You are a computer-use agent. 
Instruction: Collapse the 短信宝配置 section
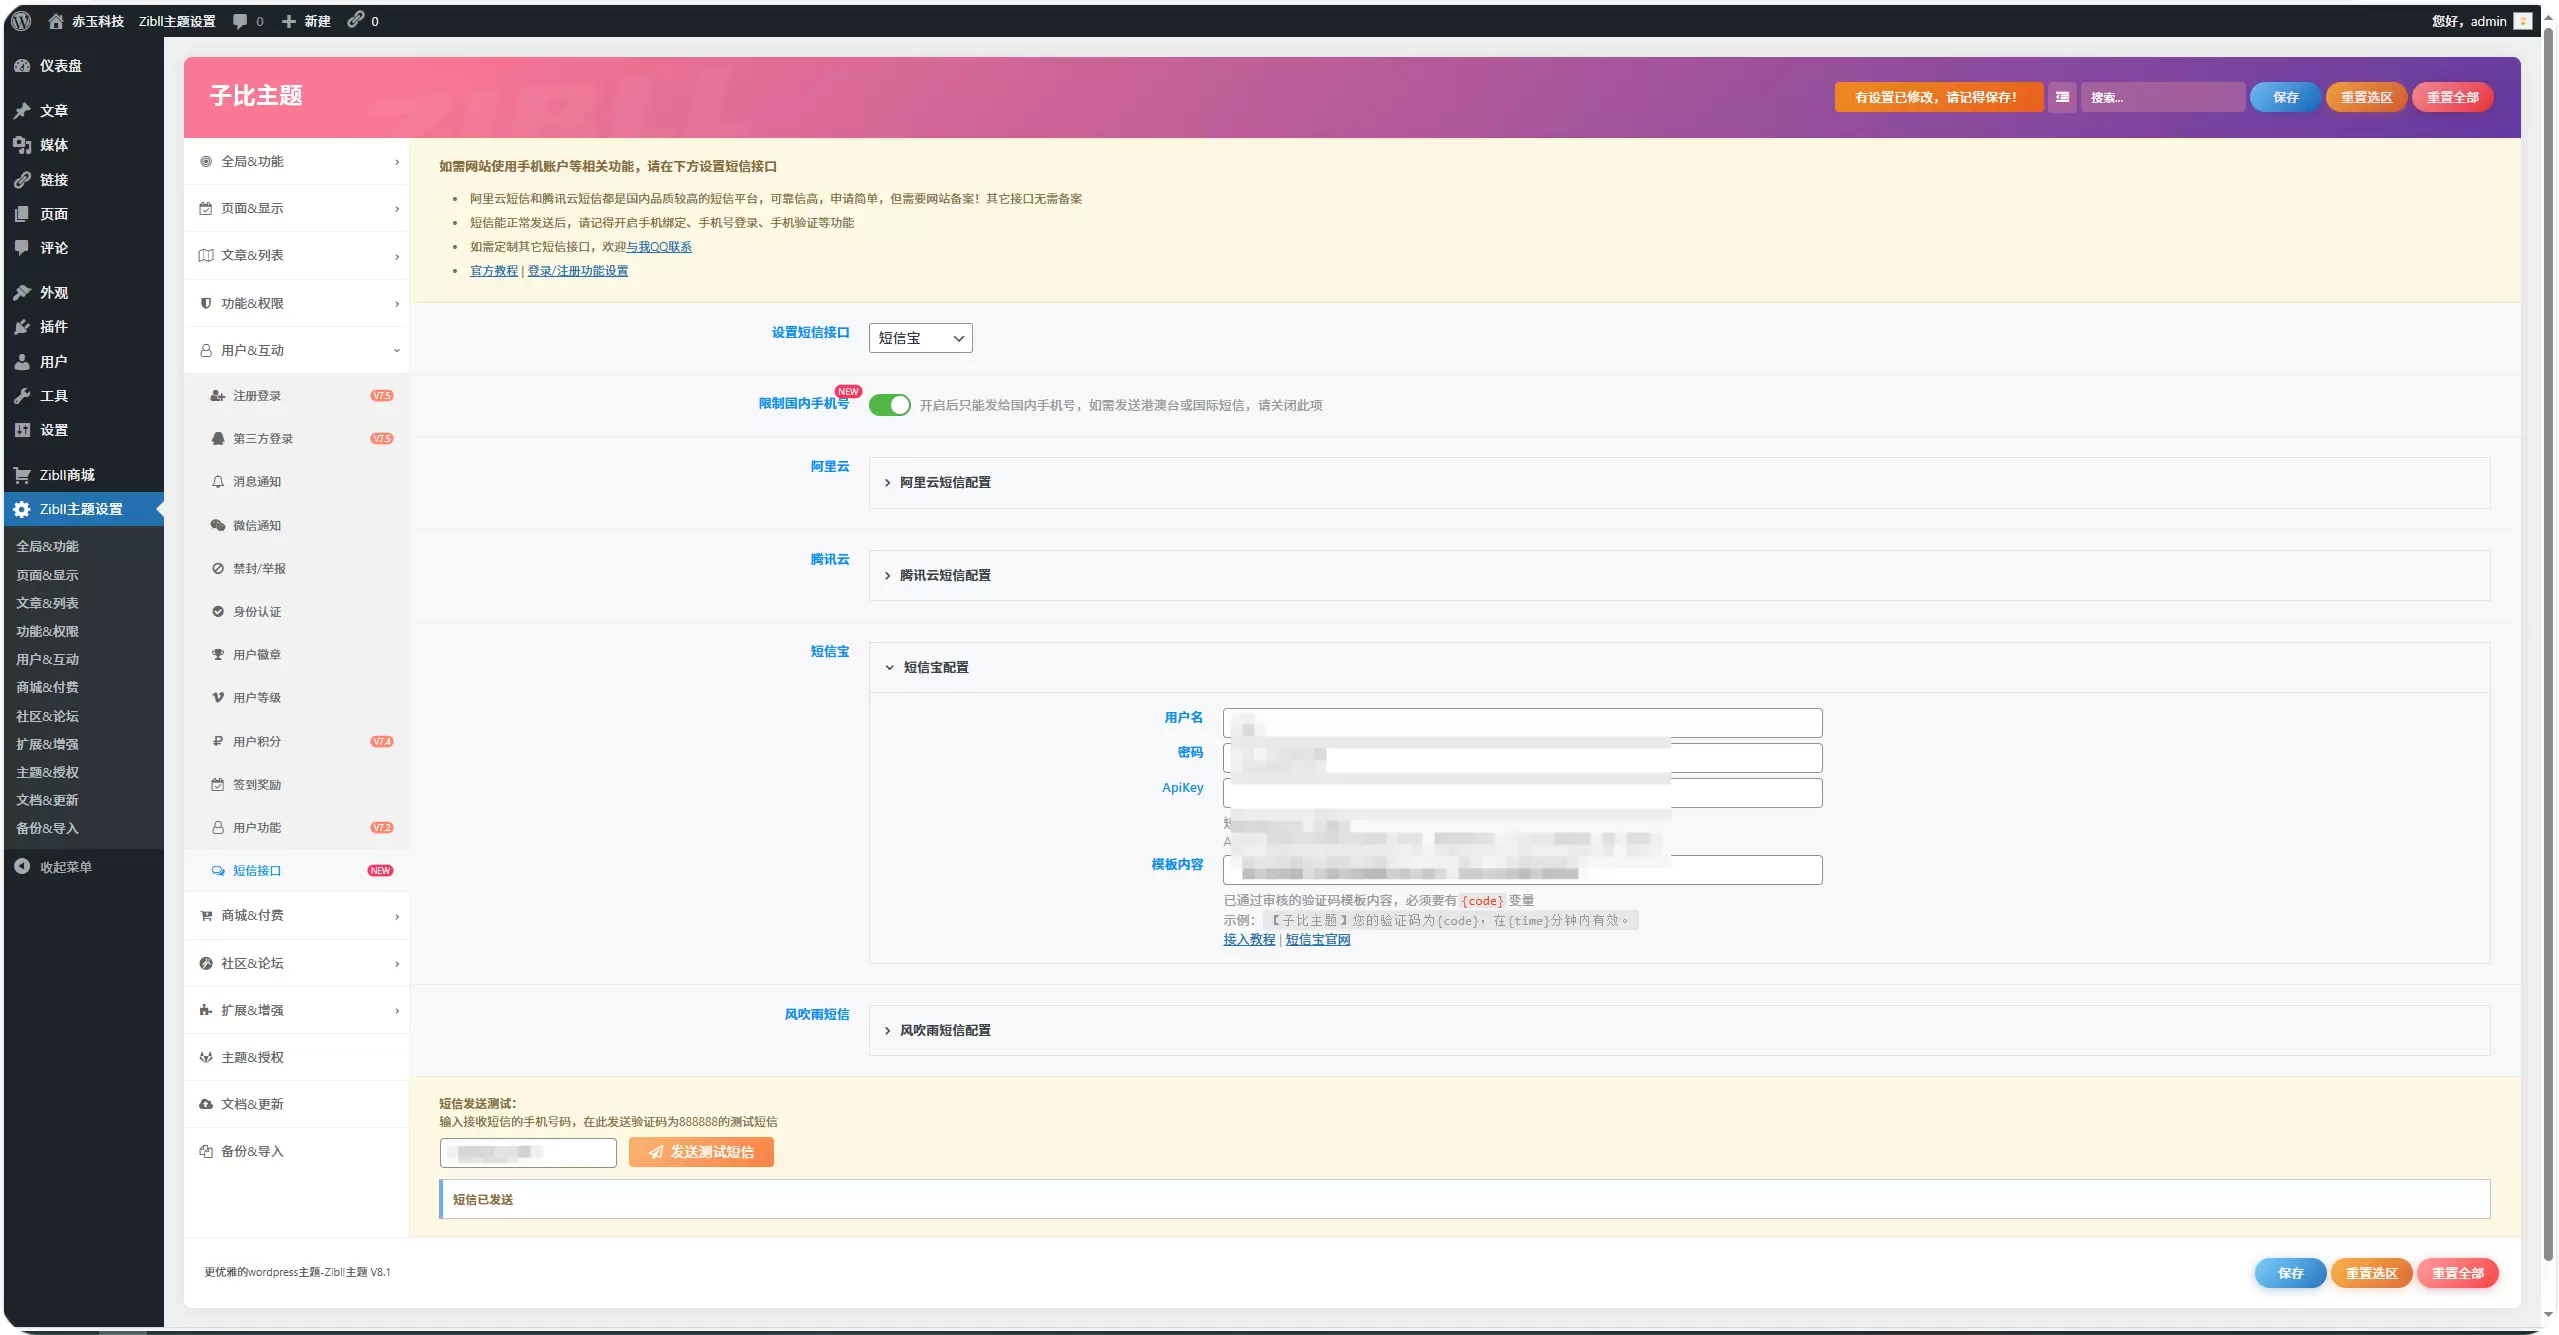pyautogui.click(x=1679, y=668)
